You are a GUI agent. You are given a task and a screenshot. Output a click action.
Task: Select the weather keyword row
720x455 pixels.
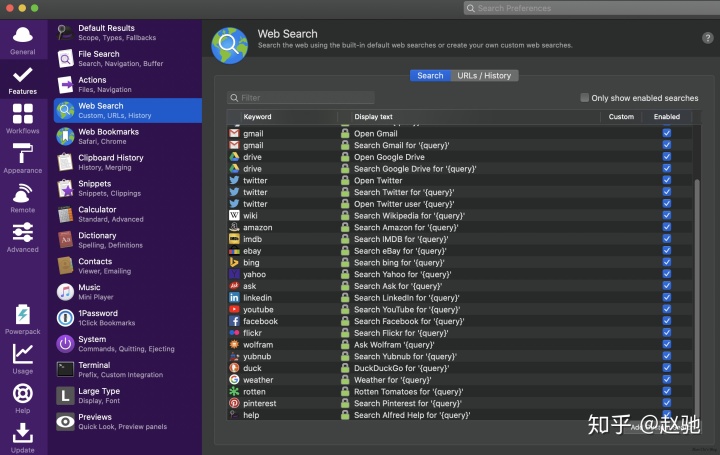tap(460, 380)
